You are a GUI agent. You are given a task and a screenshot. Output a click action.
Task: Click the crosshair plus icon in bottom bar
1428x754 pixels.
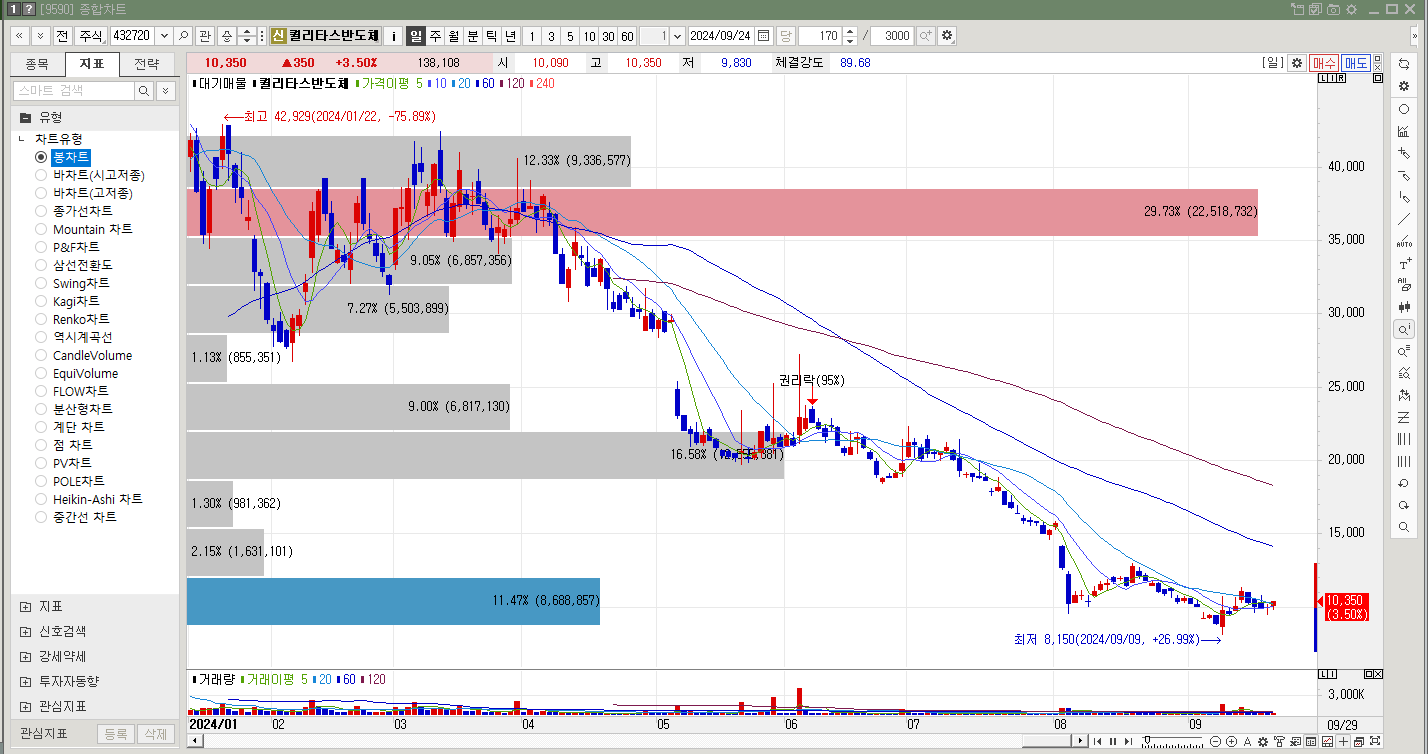(x=1344, y=741)
